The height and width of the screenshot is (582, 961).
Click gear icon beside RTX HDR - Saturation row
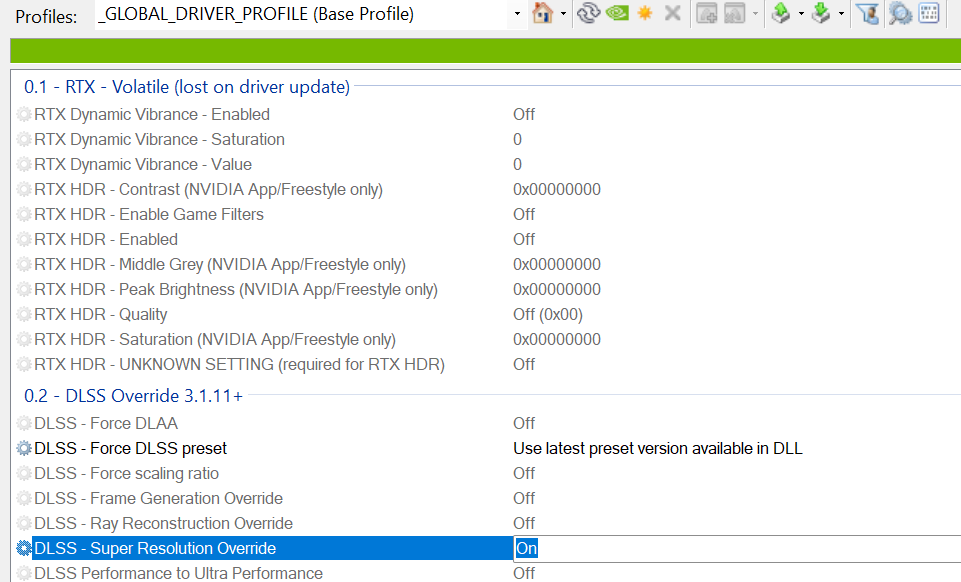coord(24,339)
